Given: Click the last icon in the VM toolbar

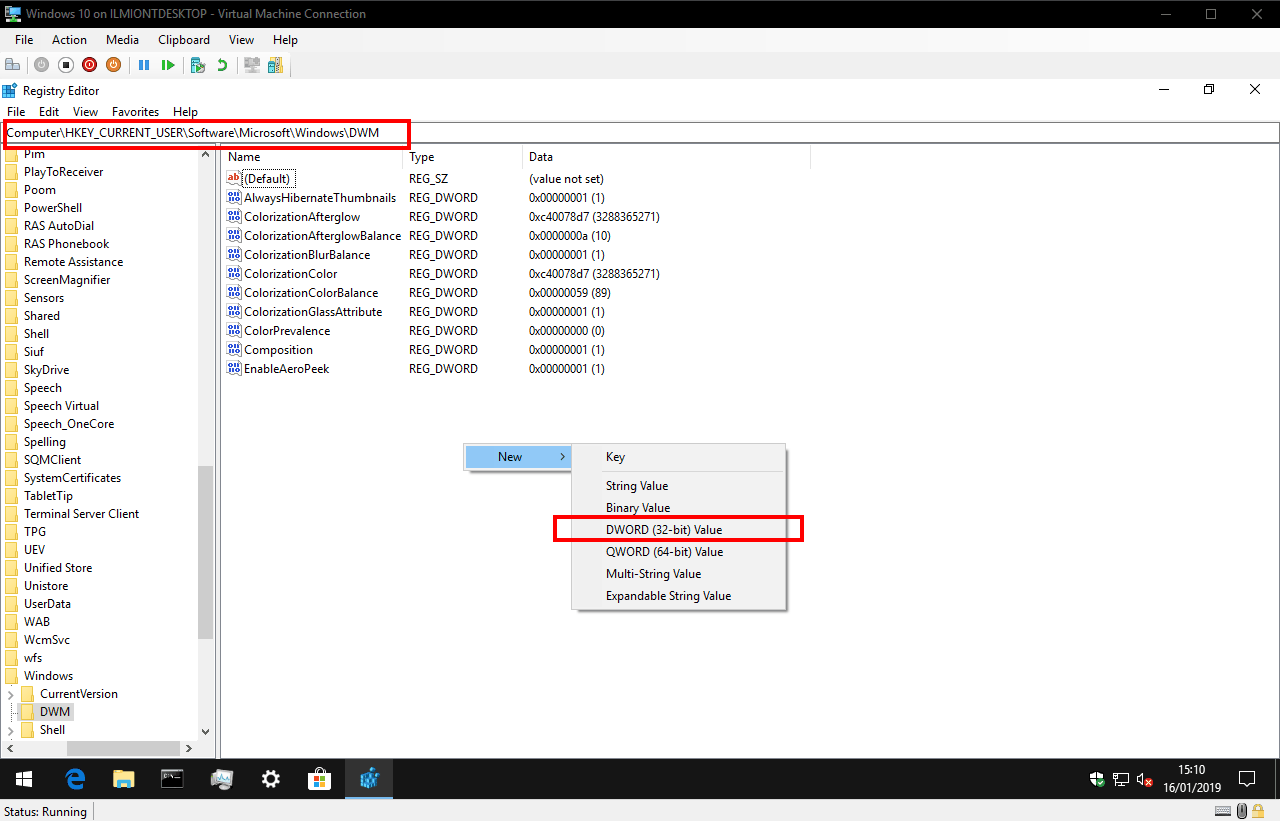Looking at the screenshot, I should [275, 65].
